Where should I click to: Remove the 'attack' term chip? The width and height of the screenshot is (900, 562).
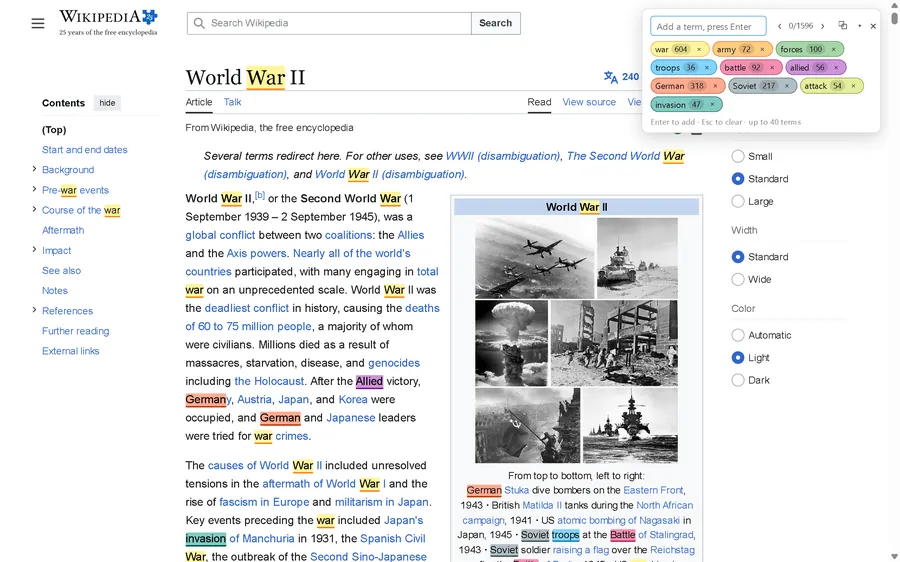coord(853,86)
